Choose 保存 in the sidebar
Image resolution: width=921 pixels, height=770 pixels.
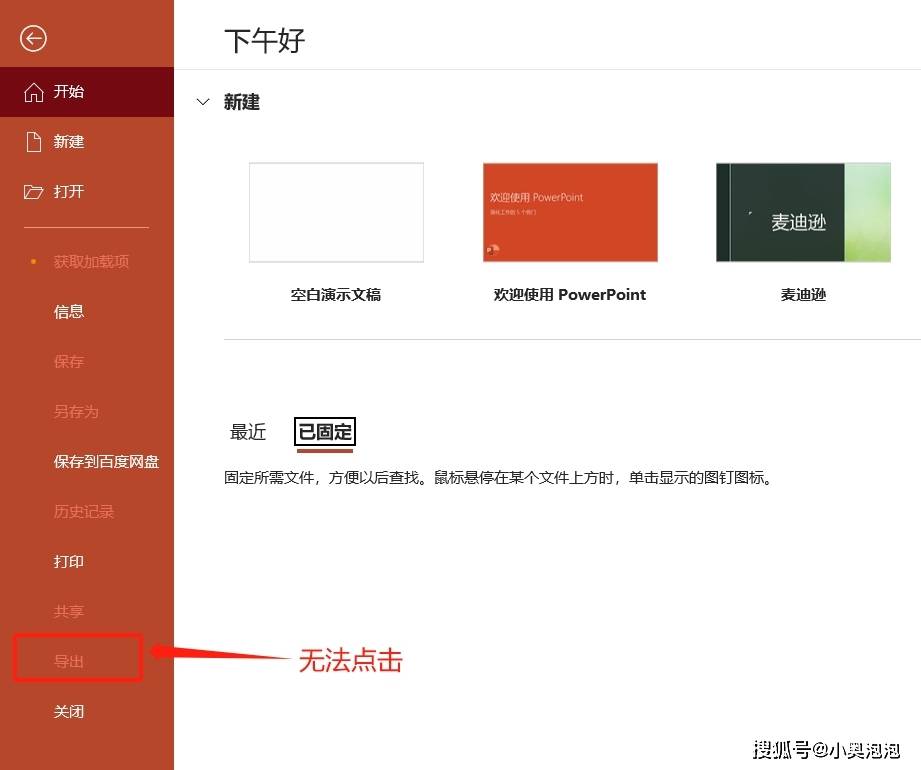87,361
